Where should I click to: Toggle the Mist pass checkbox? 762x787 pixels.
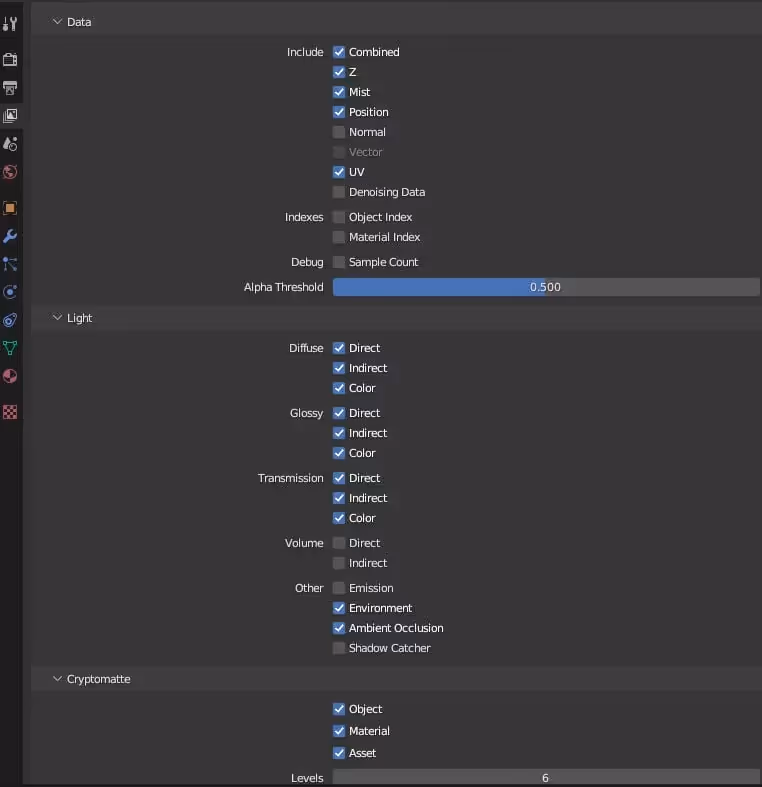coord(339,92)
